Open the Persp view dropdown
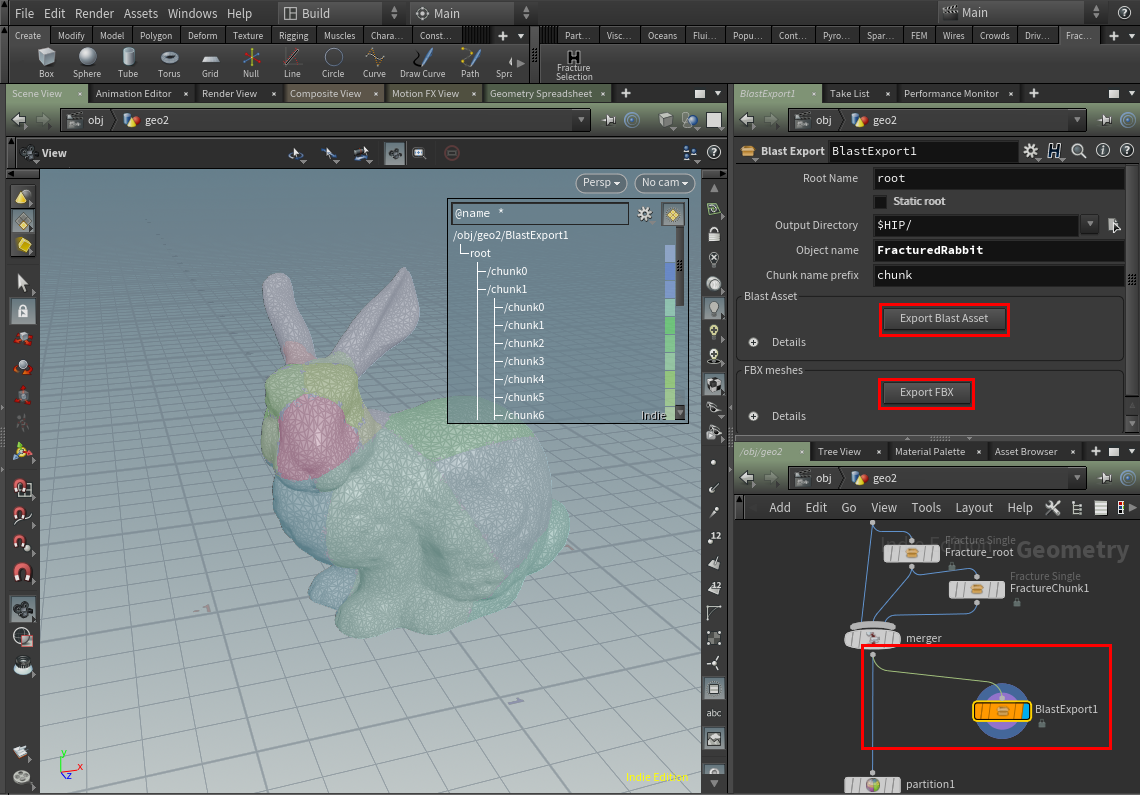This screenshot has height=795, width=1140. pyautogui.click(x=600, y=182)
